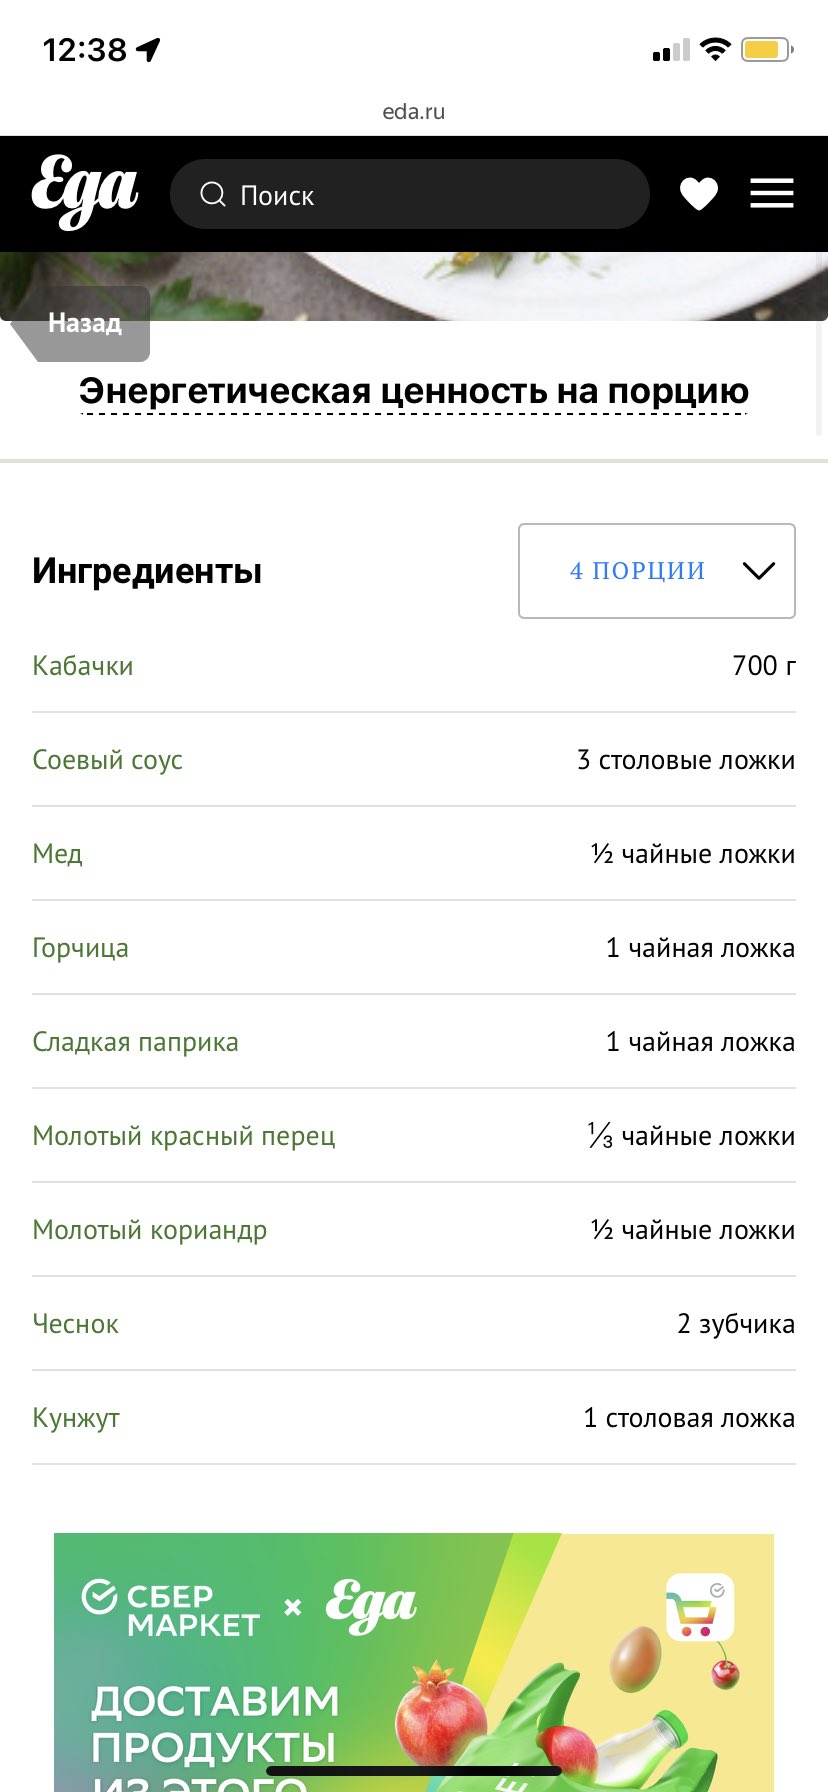Open the hamburger menu
This screenshot has width=828, height=1792.
pyautogui.click(x=772, y=194)
